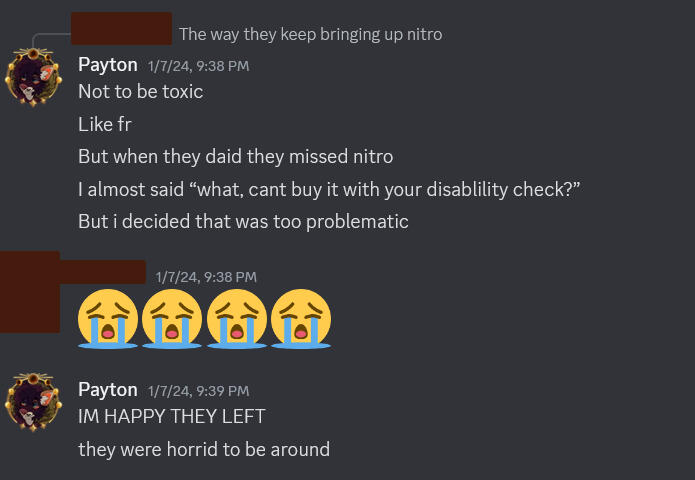
Task: Click the first loudly crying emoji
Action: click(108, 319)
